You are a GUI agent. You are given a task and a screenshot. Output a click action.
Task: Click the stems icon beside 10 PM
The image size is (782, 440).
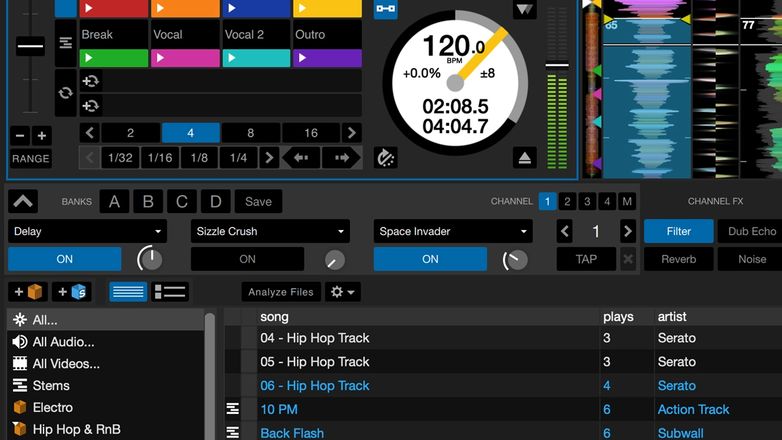tap(233, 409)
